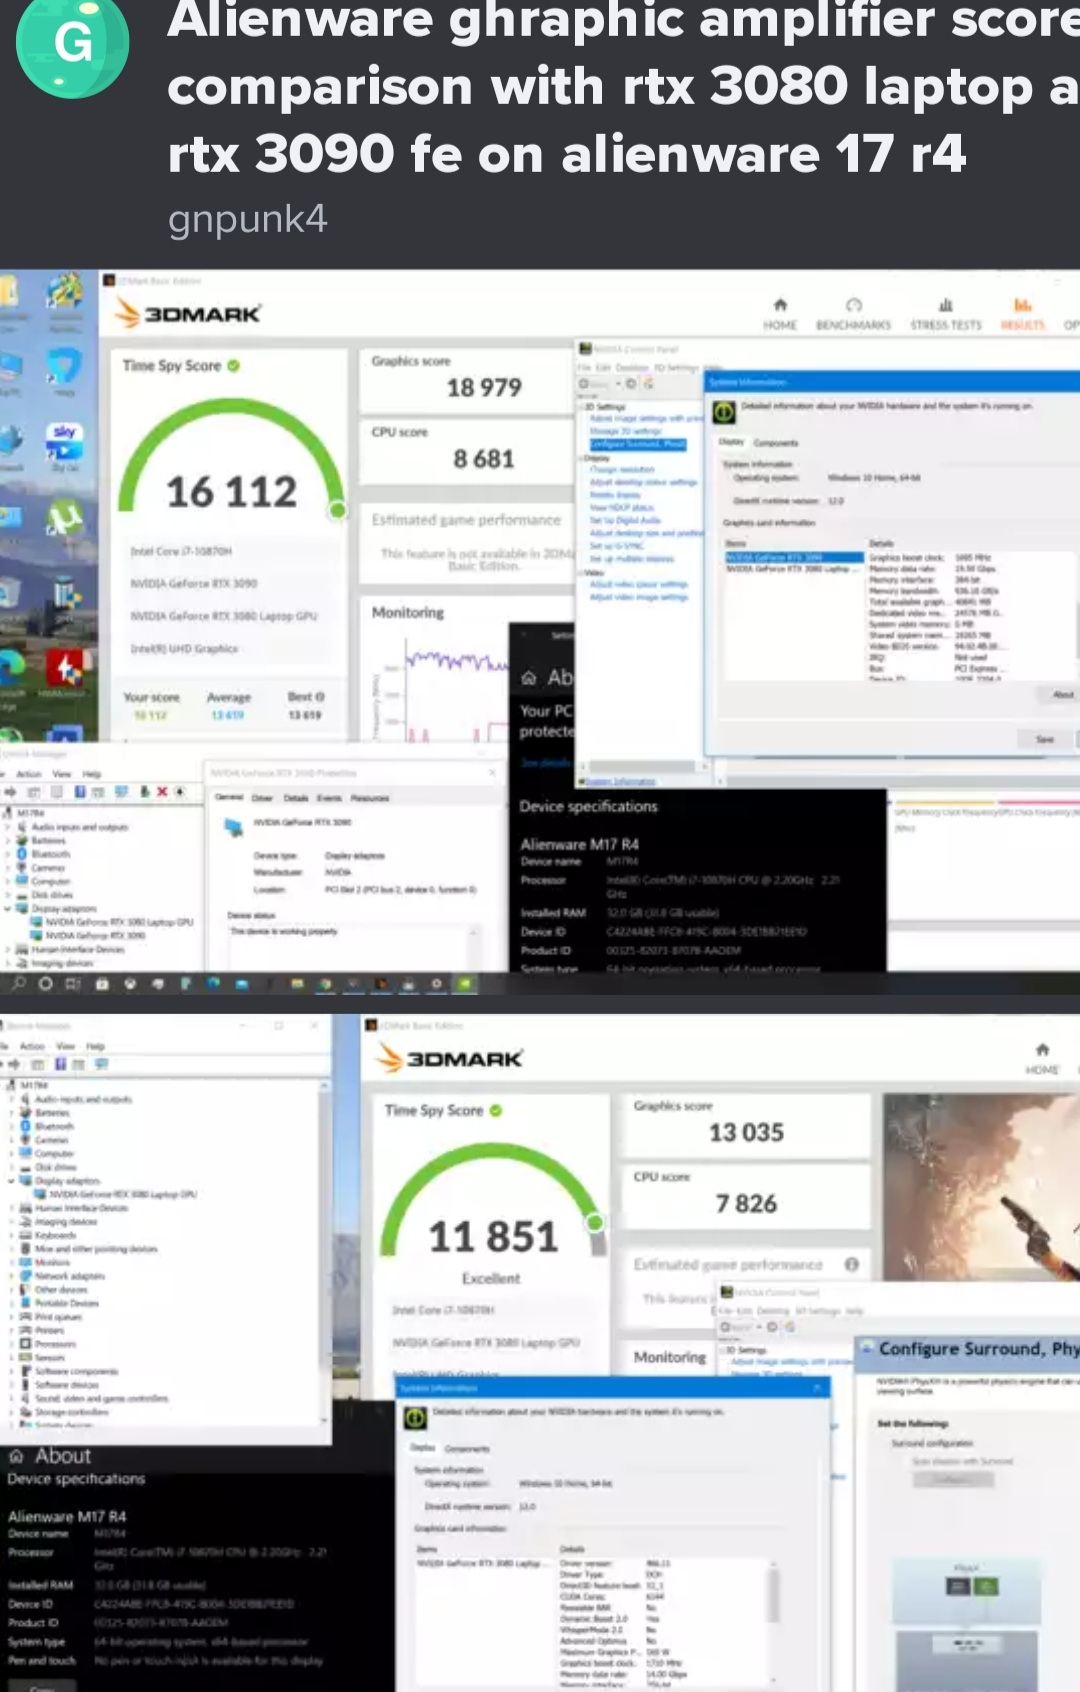The width and height of the screenshot is (1080, 1692).
Task: Collapse 3D Settings group in upper NVIDIA Control Panel
Action: click(x=579, y=407)
